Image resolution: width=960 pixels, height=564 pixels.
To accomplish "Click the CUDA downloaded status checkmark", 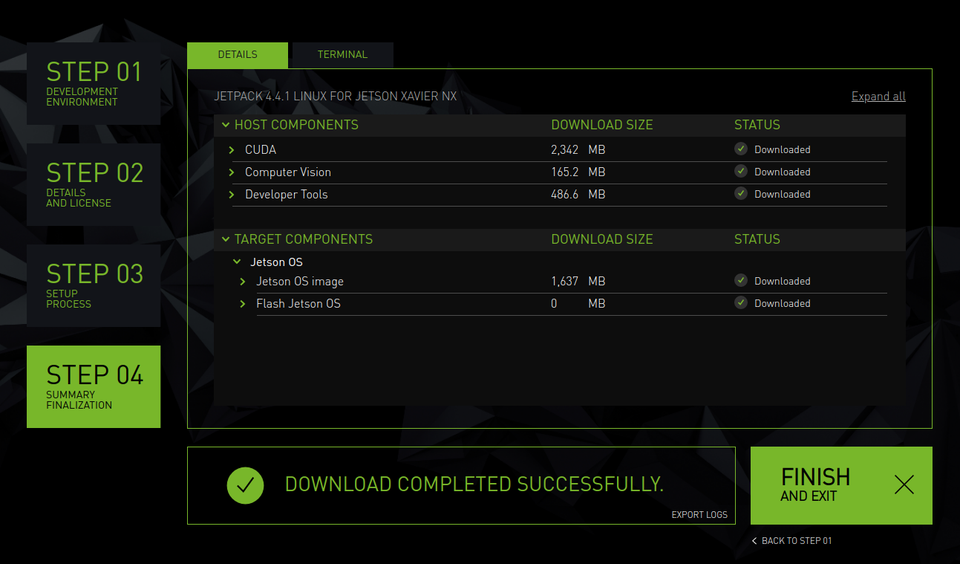I will pos(741,149).
